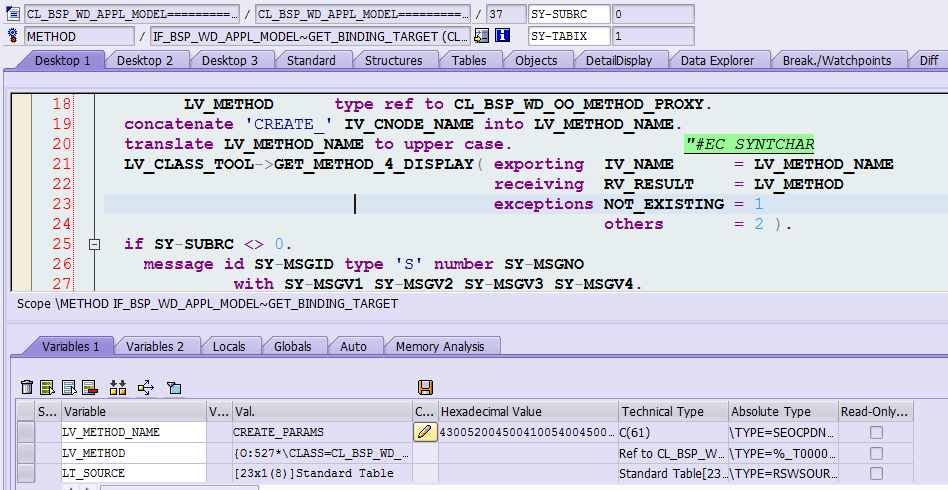Click the LV_METHOD variable cell
The height and width of the screenshot is (490, 948).
134,453
